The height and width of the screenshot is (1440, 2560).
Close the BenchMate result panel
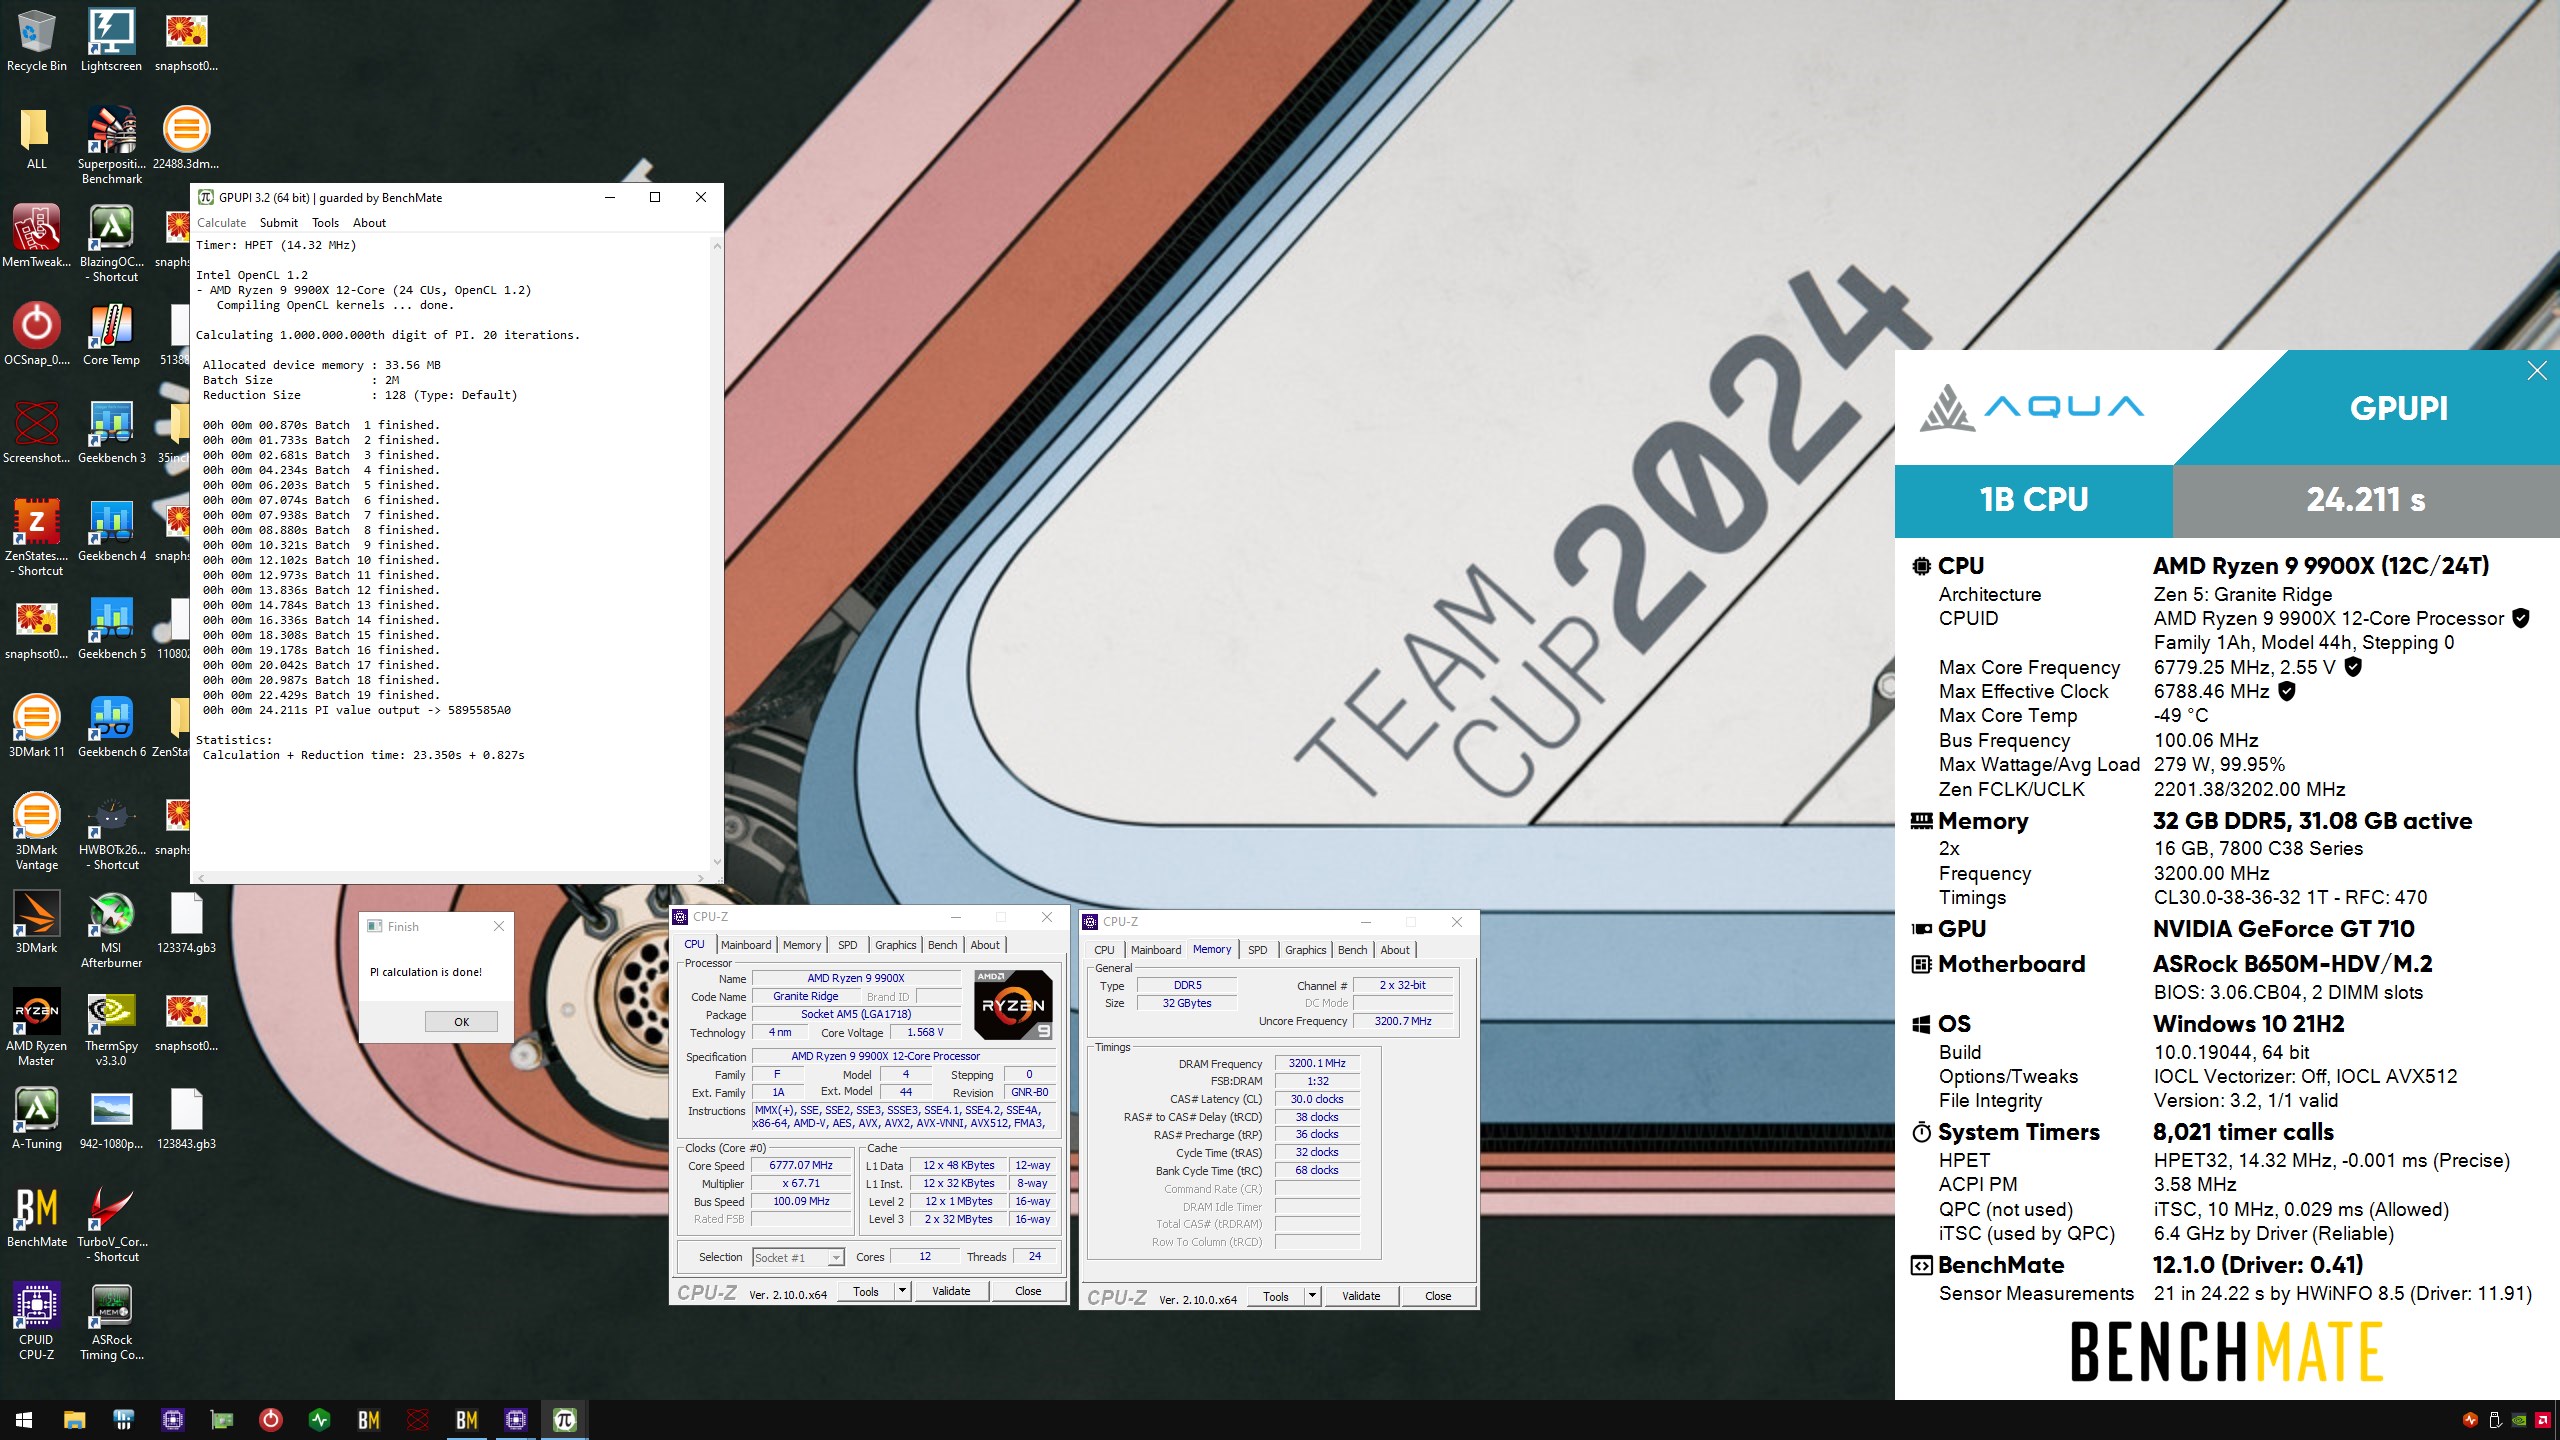[2537, 371]
